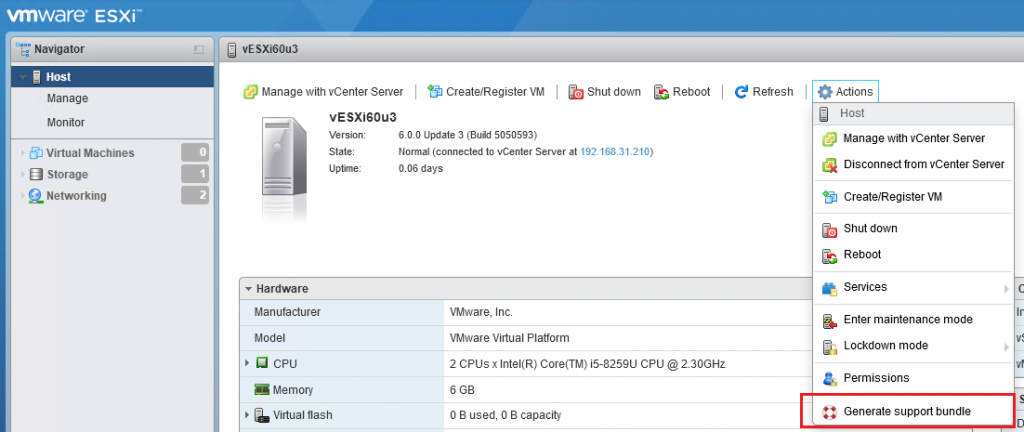Click the Manage with vCenter Server toolbar icon
The width and height of the screenshot is (1024, 432).
(250, 92)
